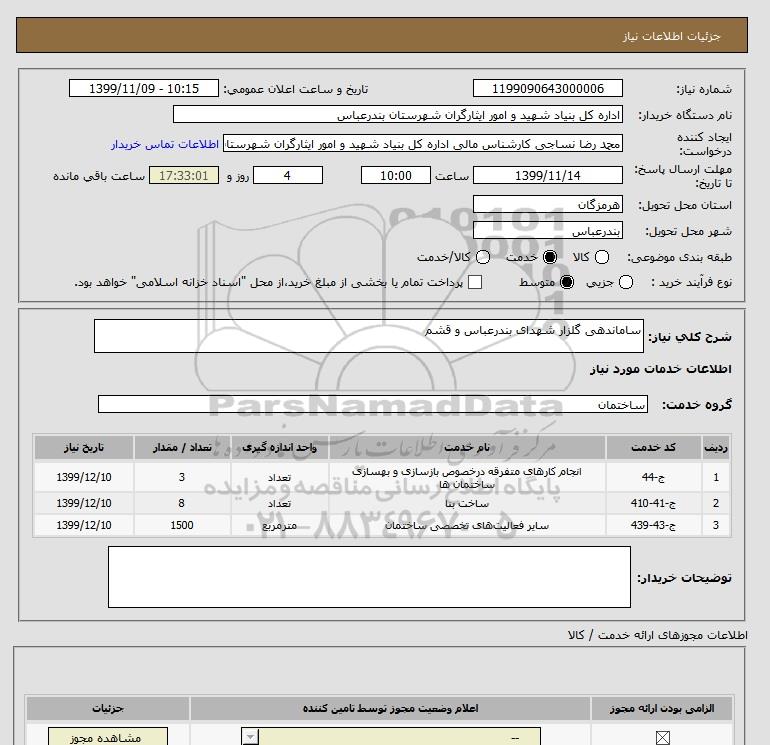Image resolution: width=770 pixels, height=745 pixels.
Task: Click the quantity 8 cell
Action: 182,503
